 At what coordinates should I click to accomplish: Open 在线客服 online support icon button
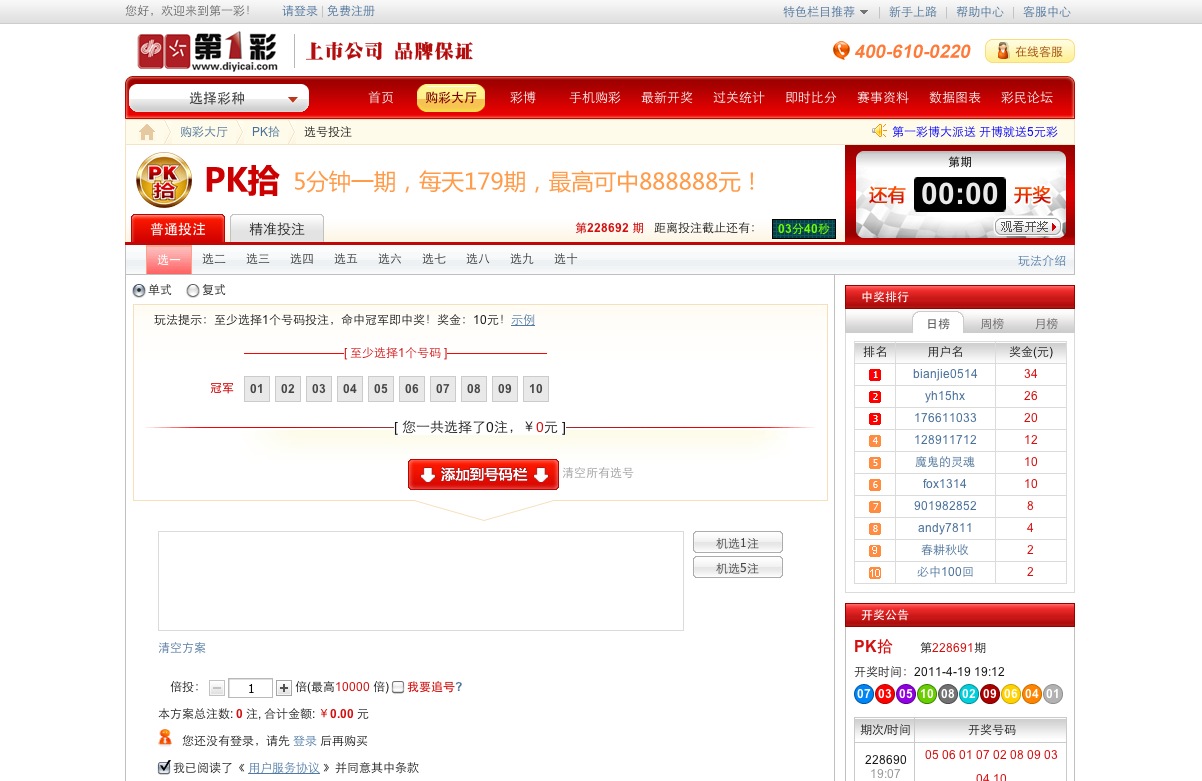pos(1030,52)
